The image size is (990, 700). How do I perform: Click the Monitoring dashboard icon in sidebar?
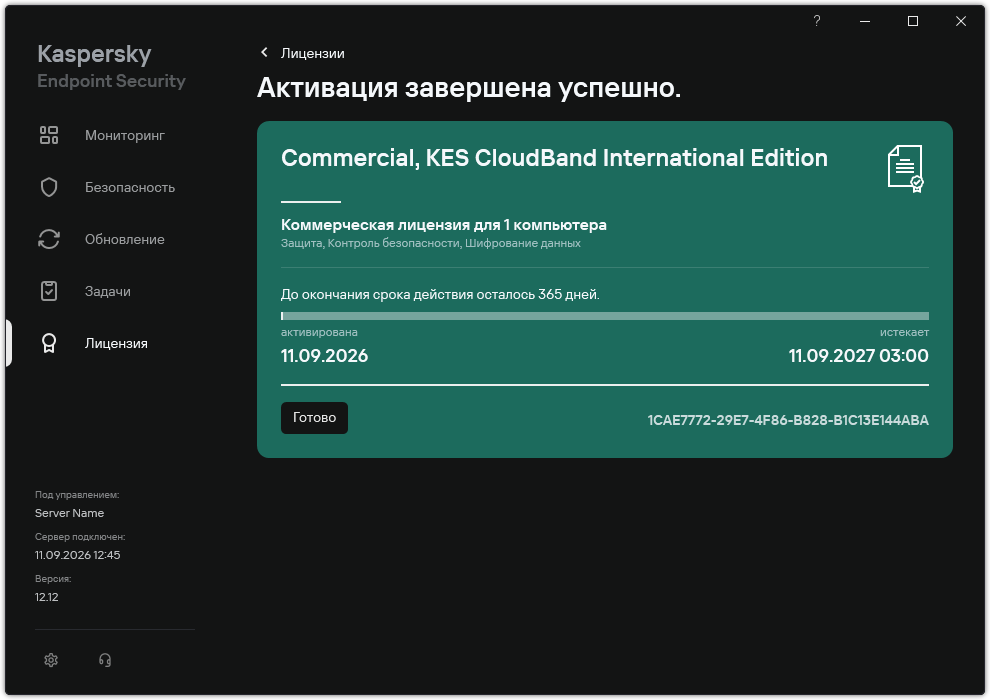point(49,135)
